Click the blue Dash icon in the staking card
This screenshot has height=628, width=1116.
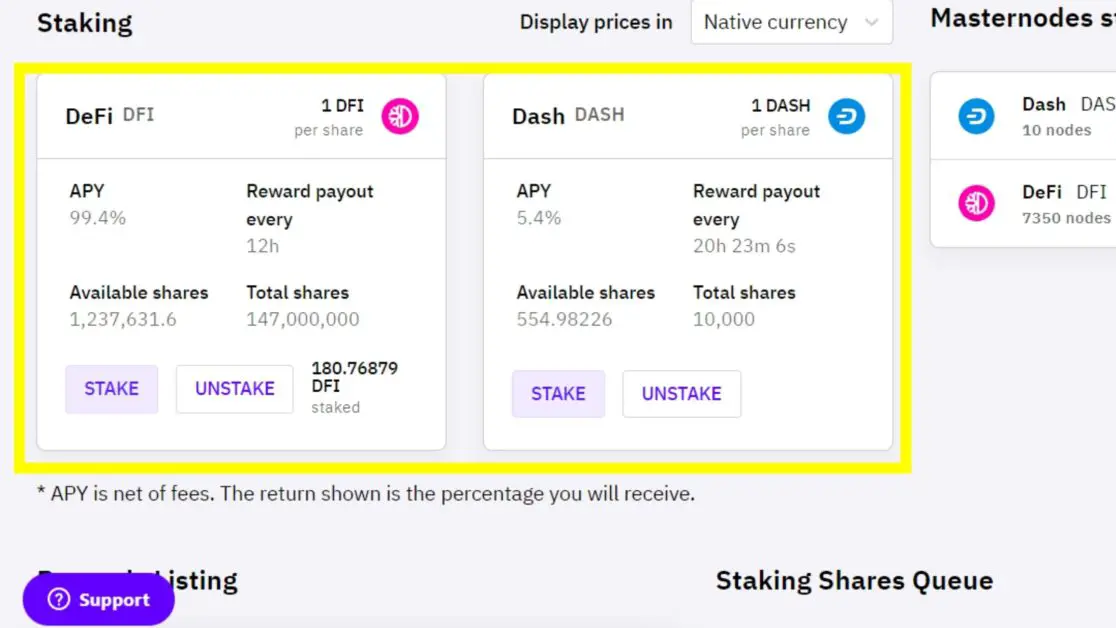coord(846,116)
